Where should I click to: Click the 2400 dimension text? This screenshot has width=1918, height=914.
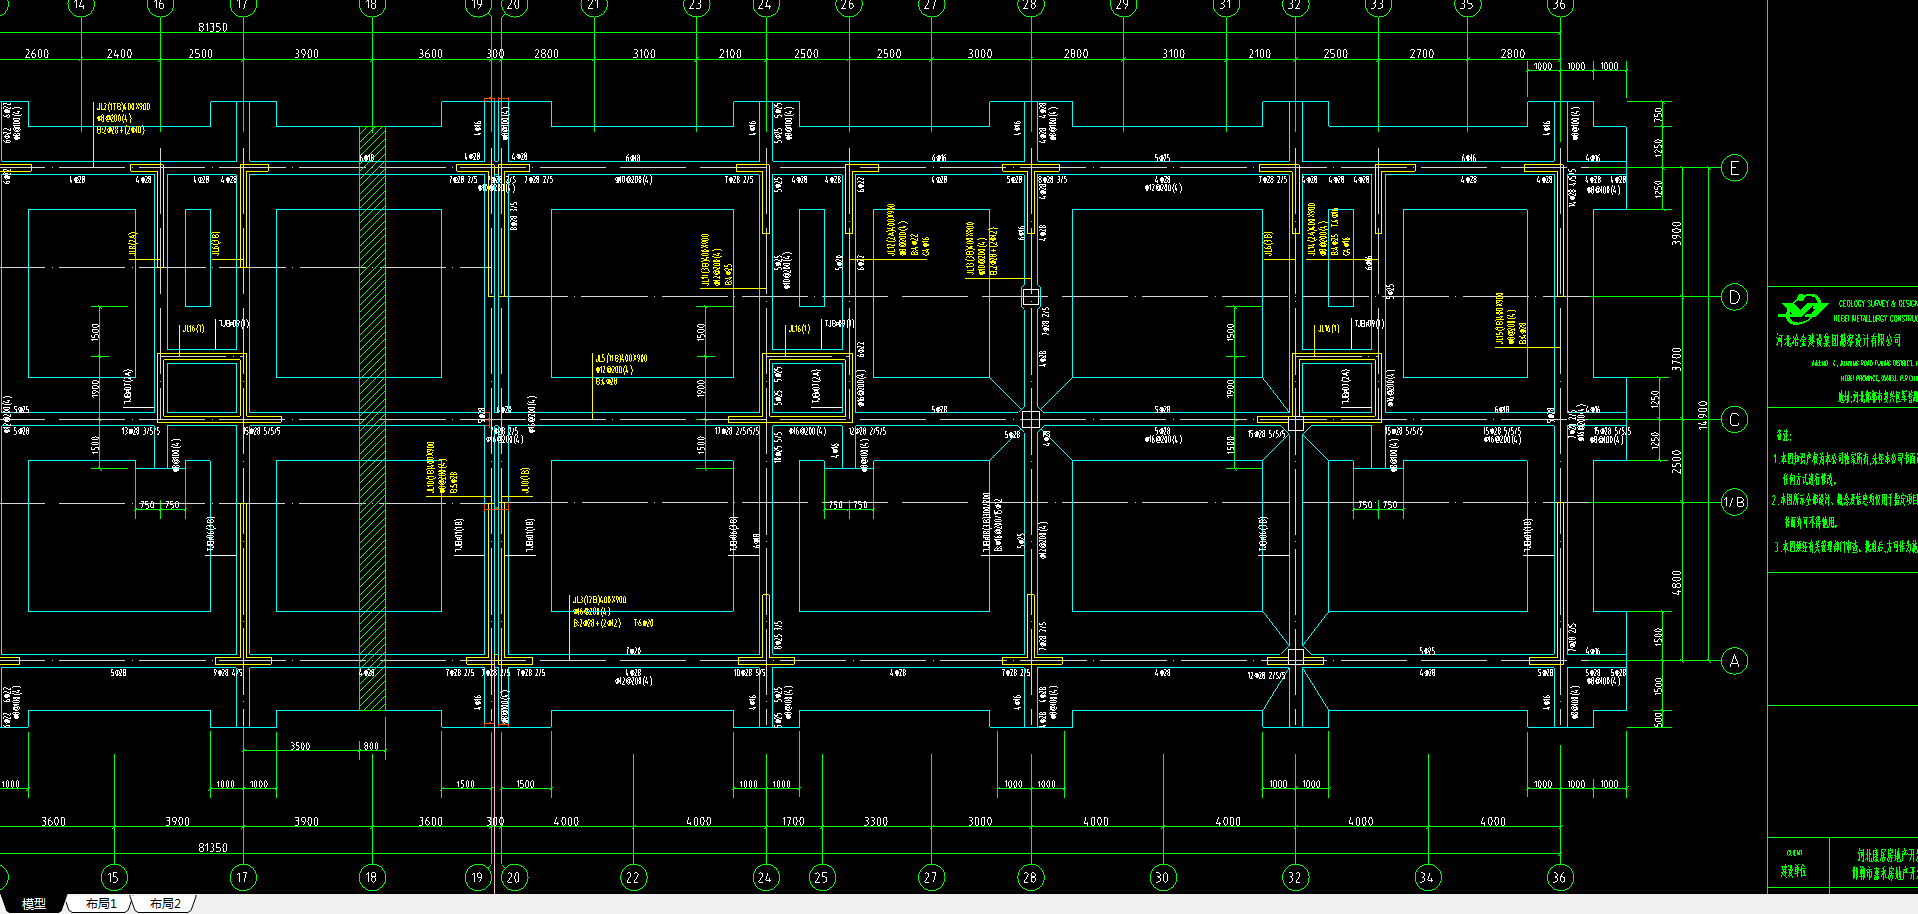point(119,54)
